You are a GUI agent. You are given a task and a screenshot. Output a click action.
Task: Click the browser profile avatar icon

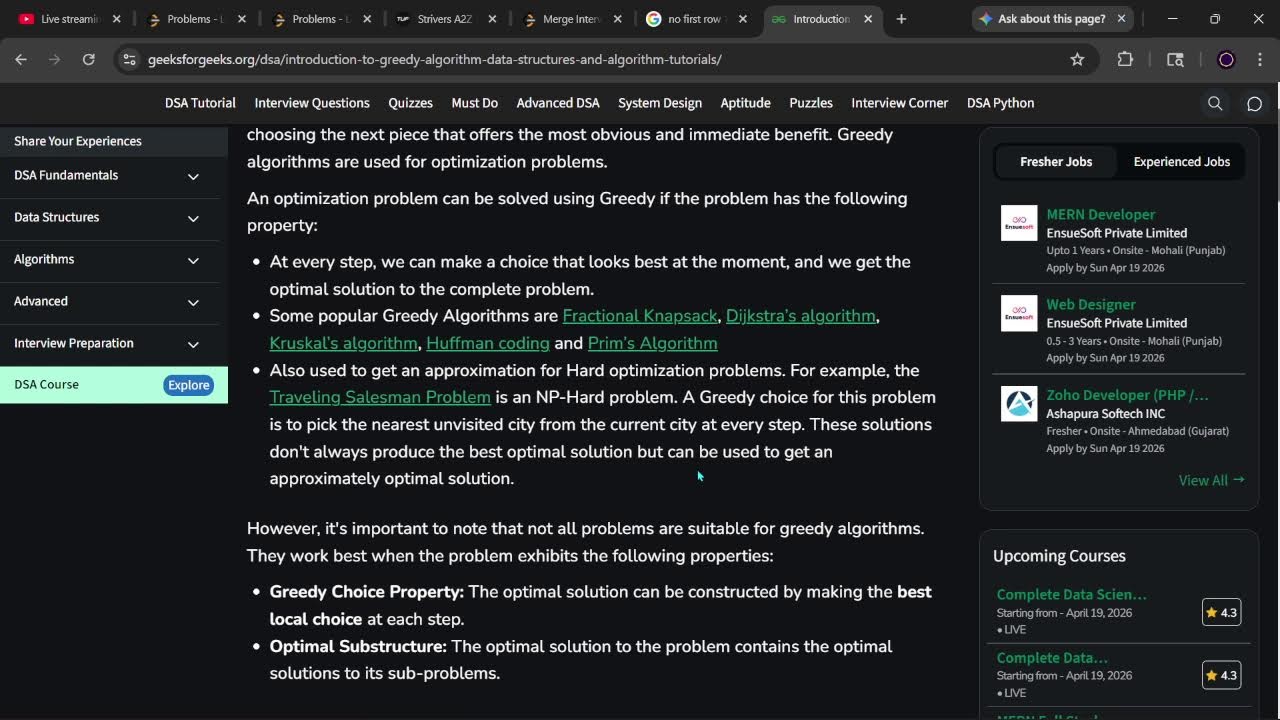tap(1226, 60)
